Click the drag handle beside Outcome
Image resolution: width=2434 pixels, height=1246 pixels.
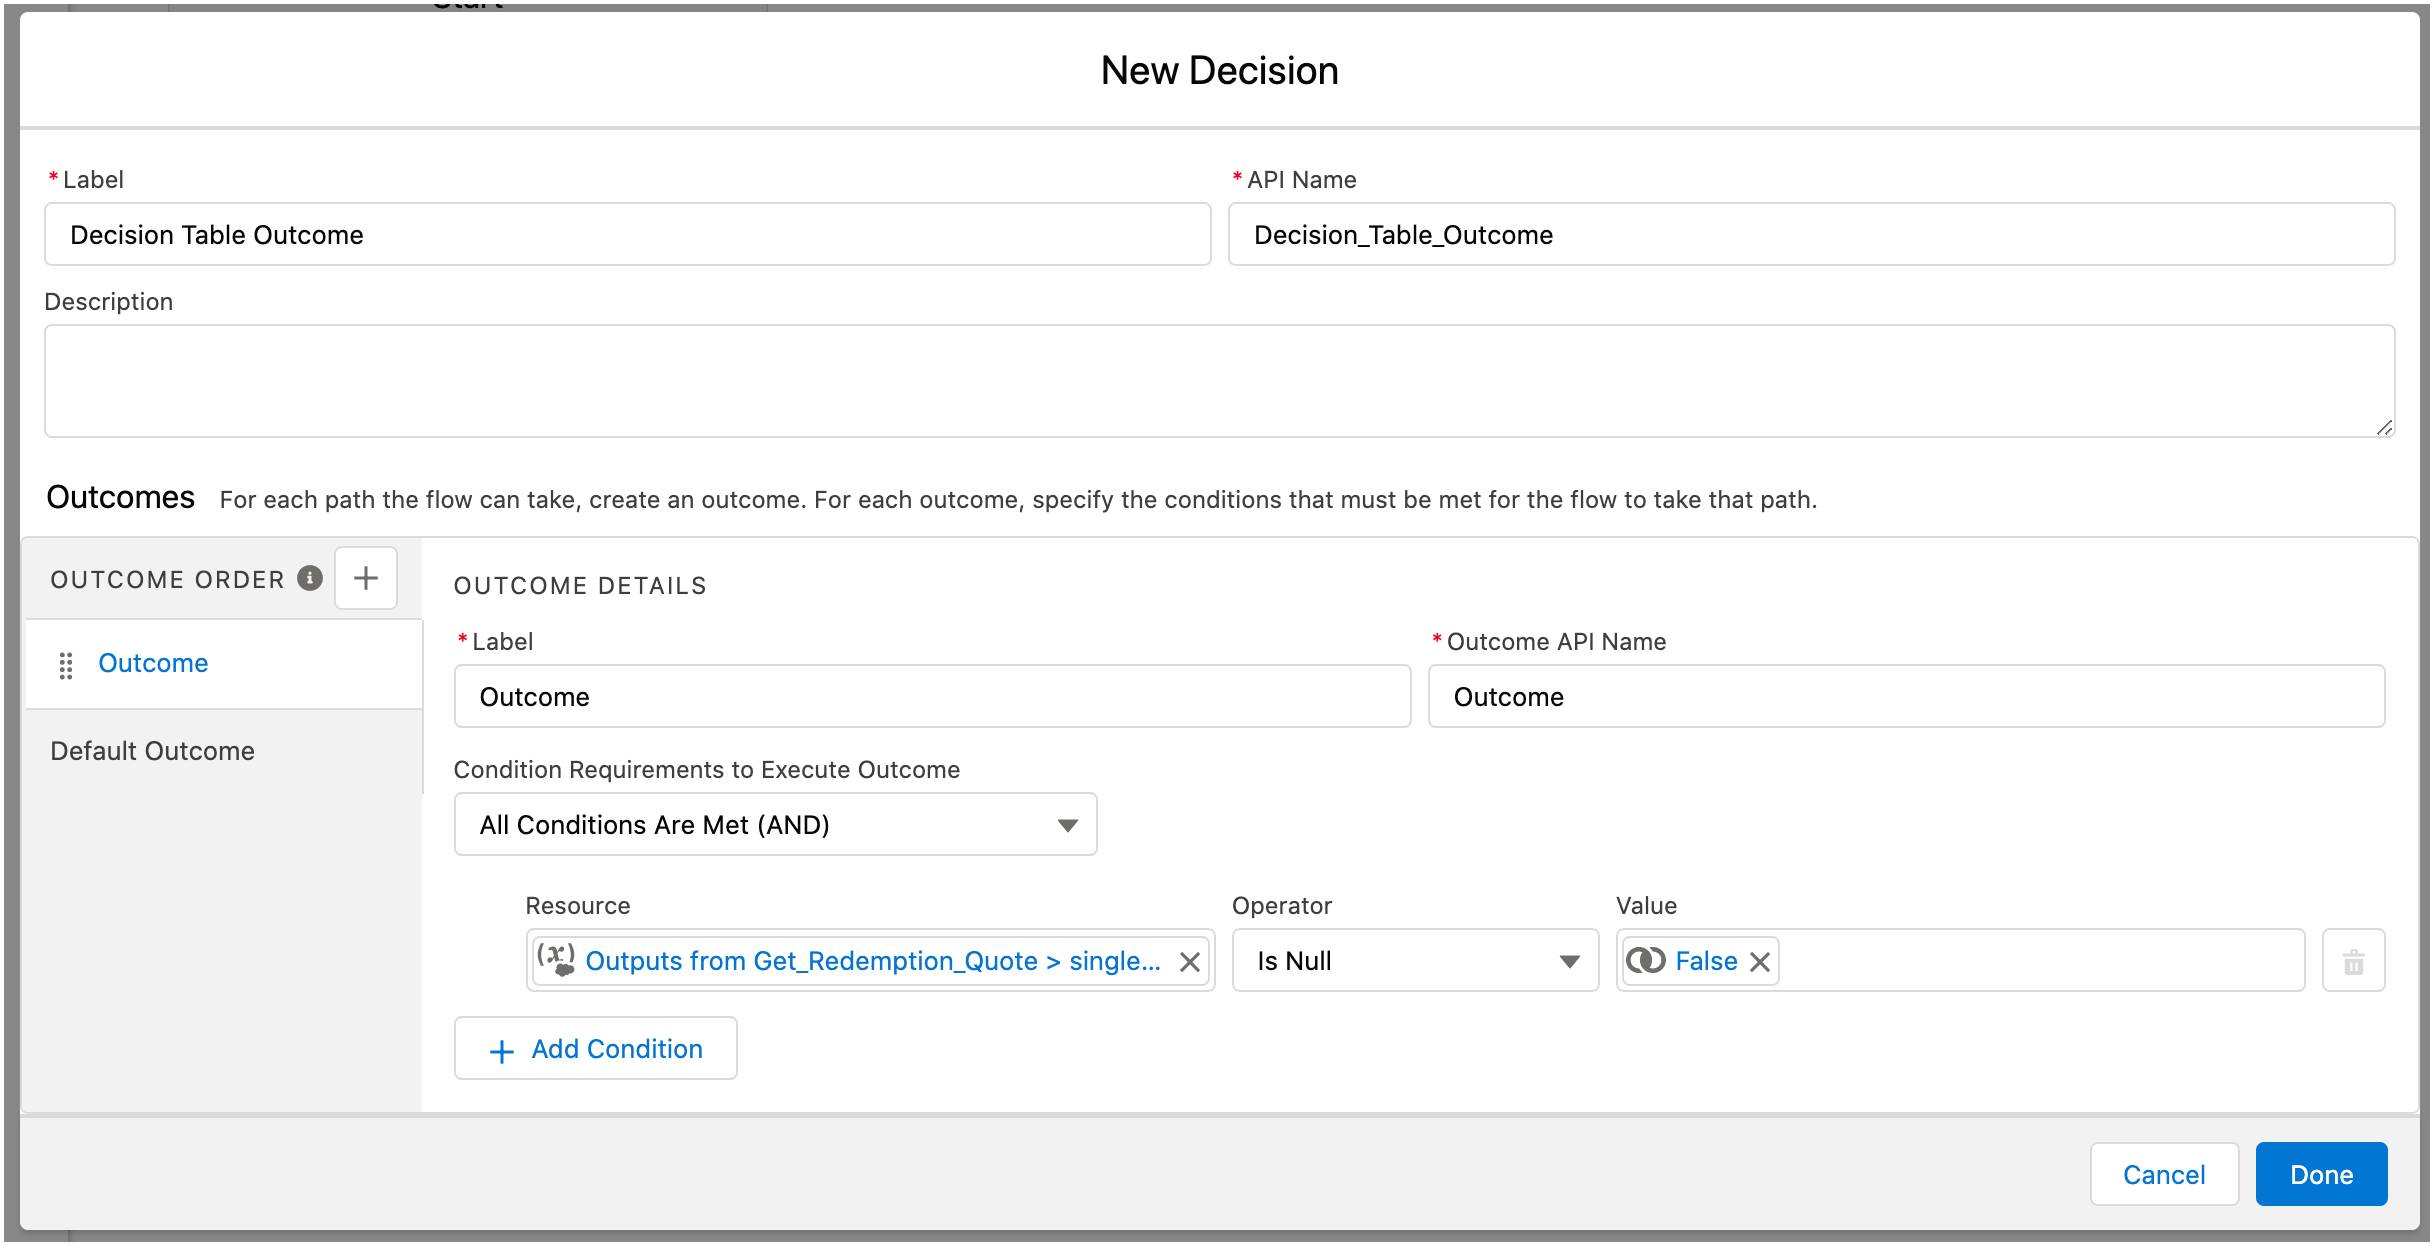pos(66,665)
